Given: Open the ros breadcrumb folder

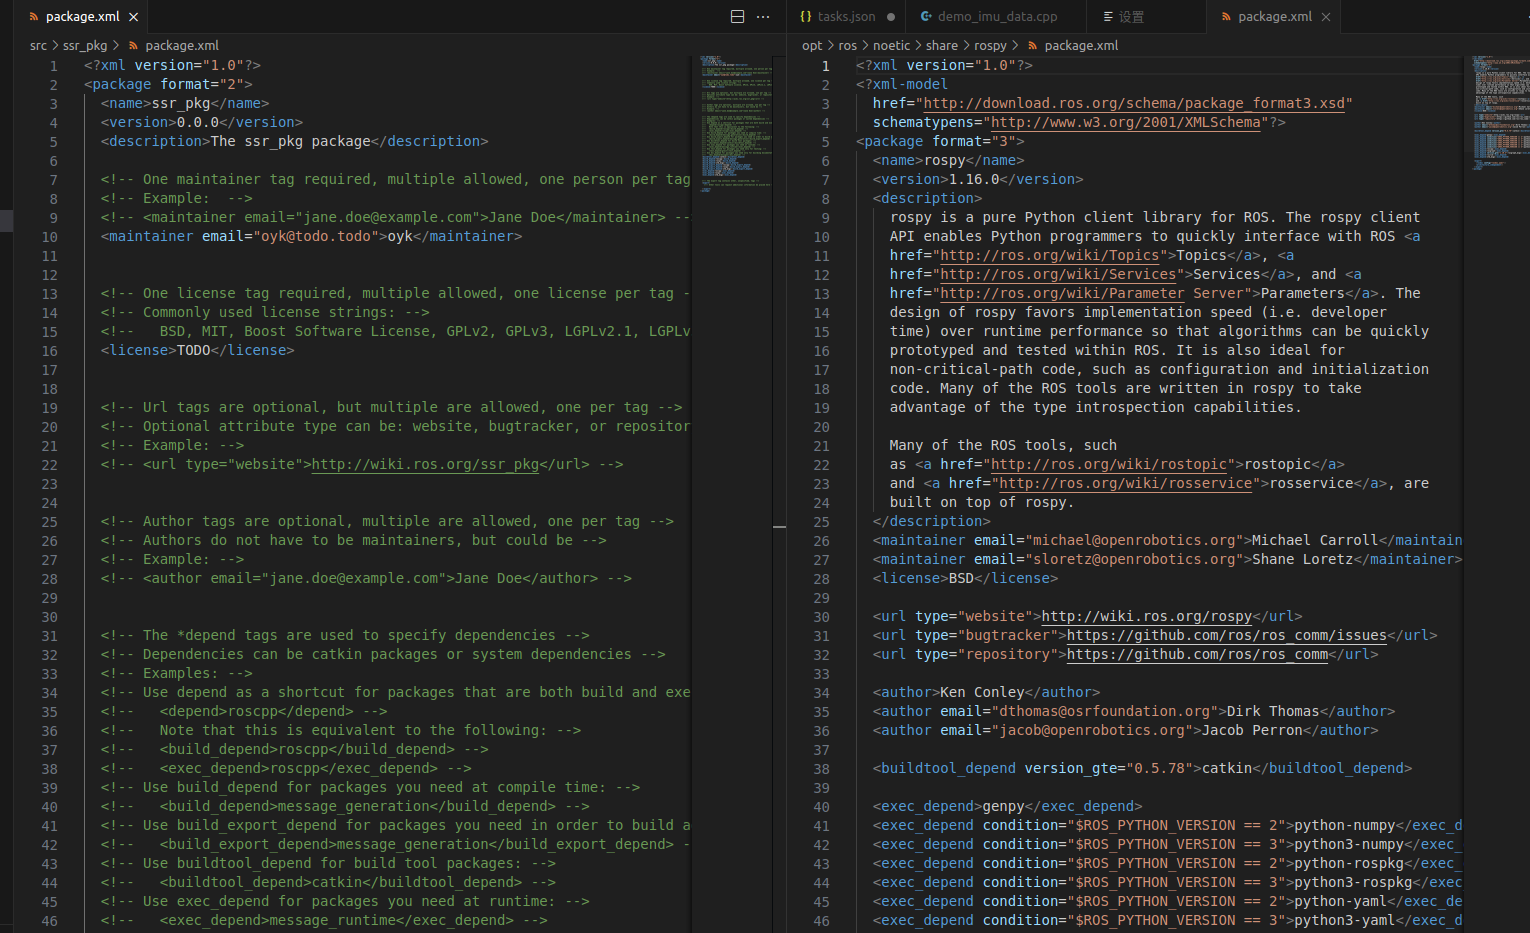Looking at the screenshot, I should (x=848, y=46).
